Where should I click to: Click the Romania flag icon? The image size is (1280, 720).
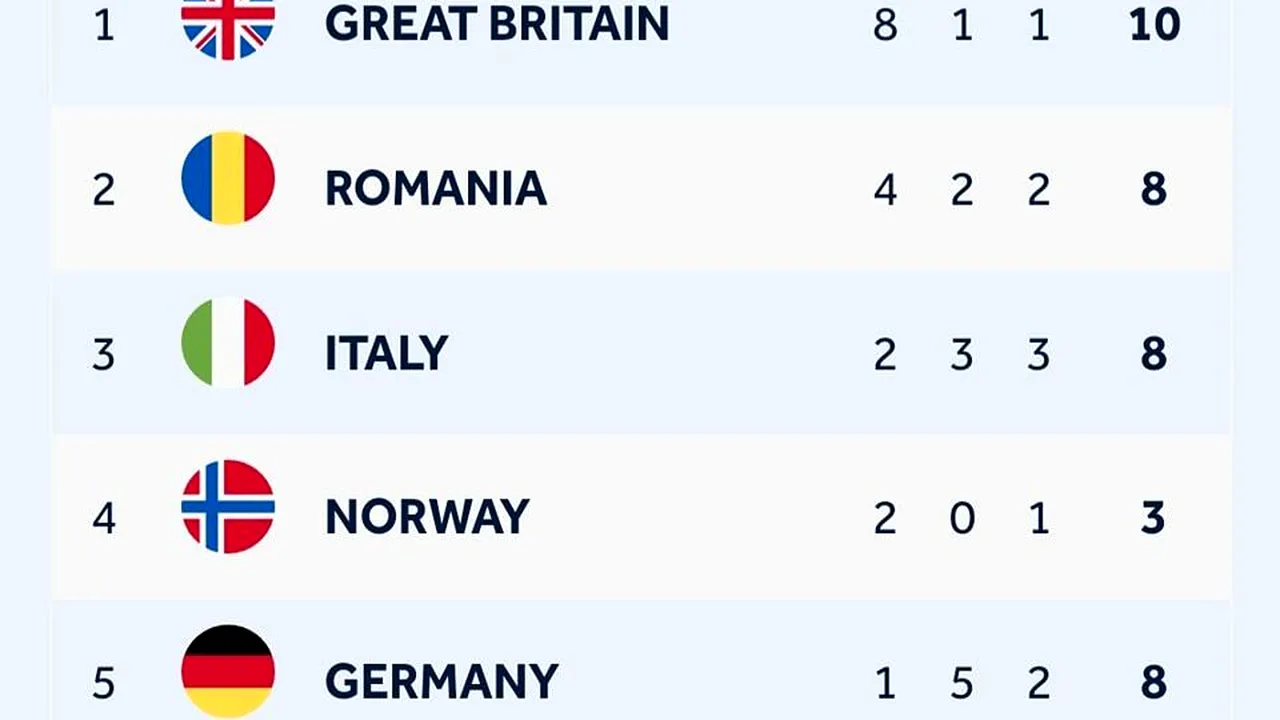[228, 178]
